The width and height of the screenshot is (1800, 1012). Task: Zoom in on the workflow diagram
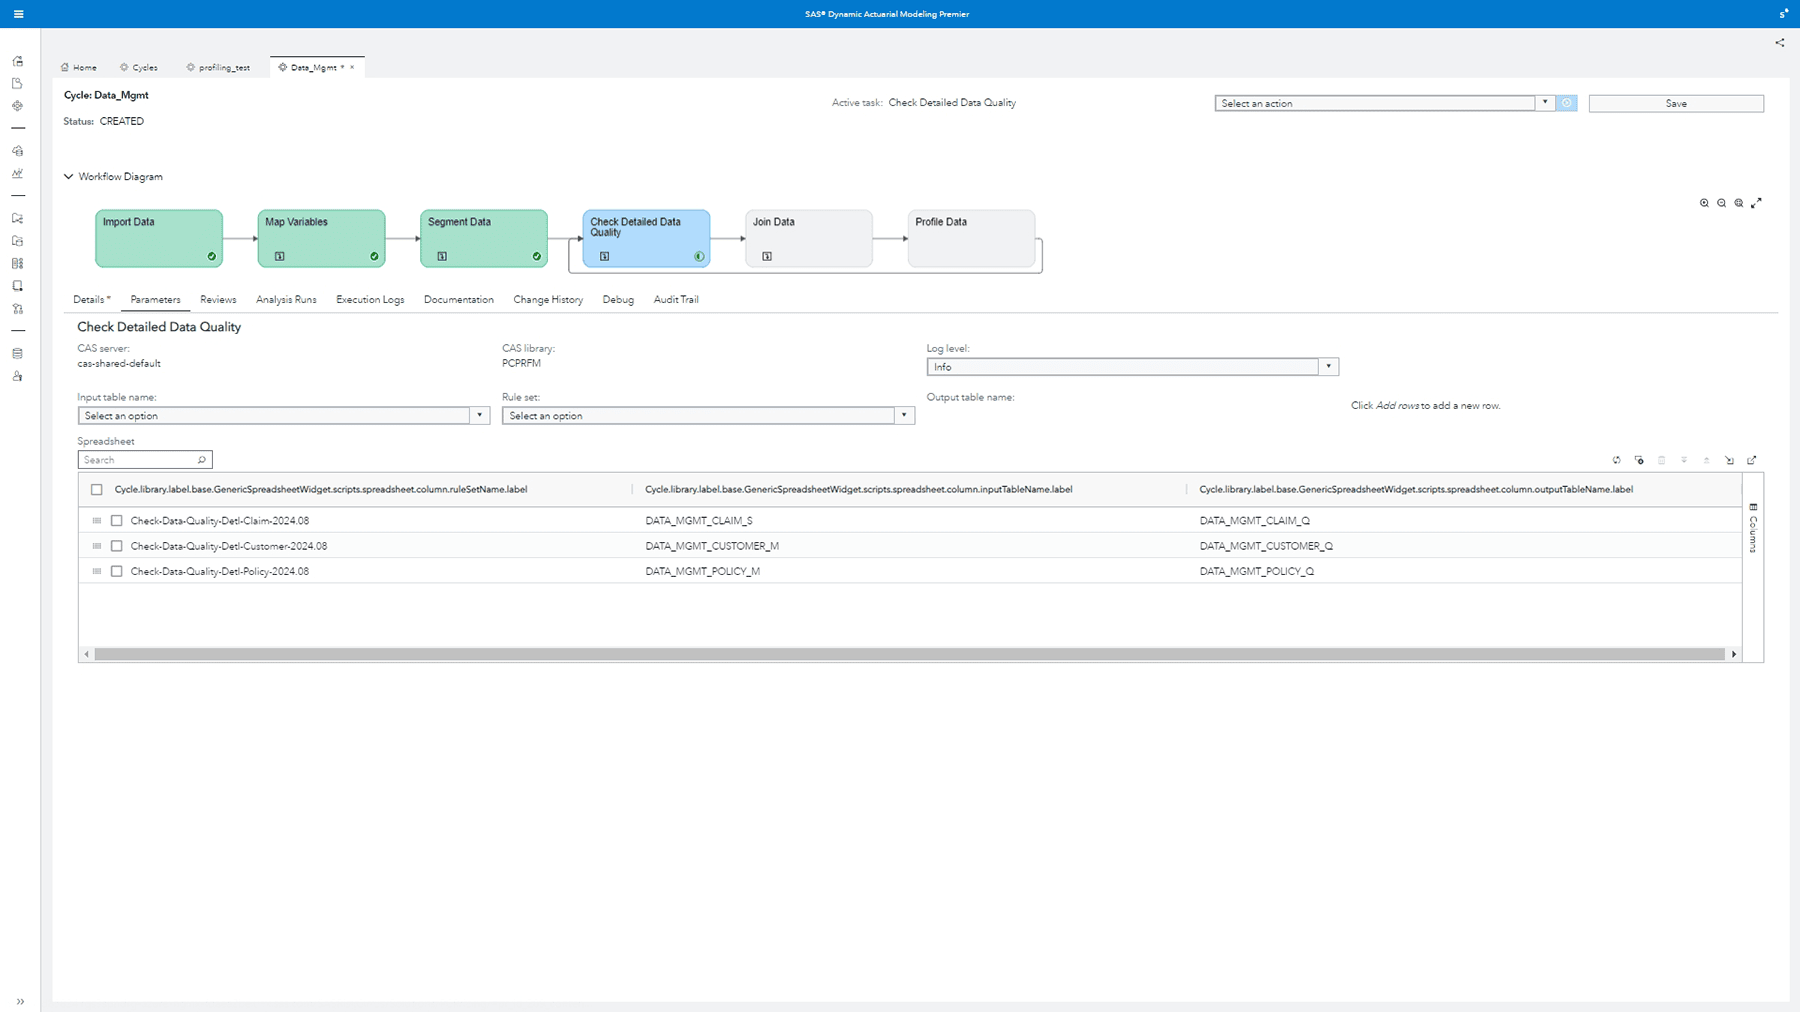pyautogui.click(x=1704, y=203)
